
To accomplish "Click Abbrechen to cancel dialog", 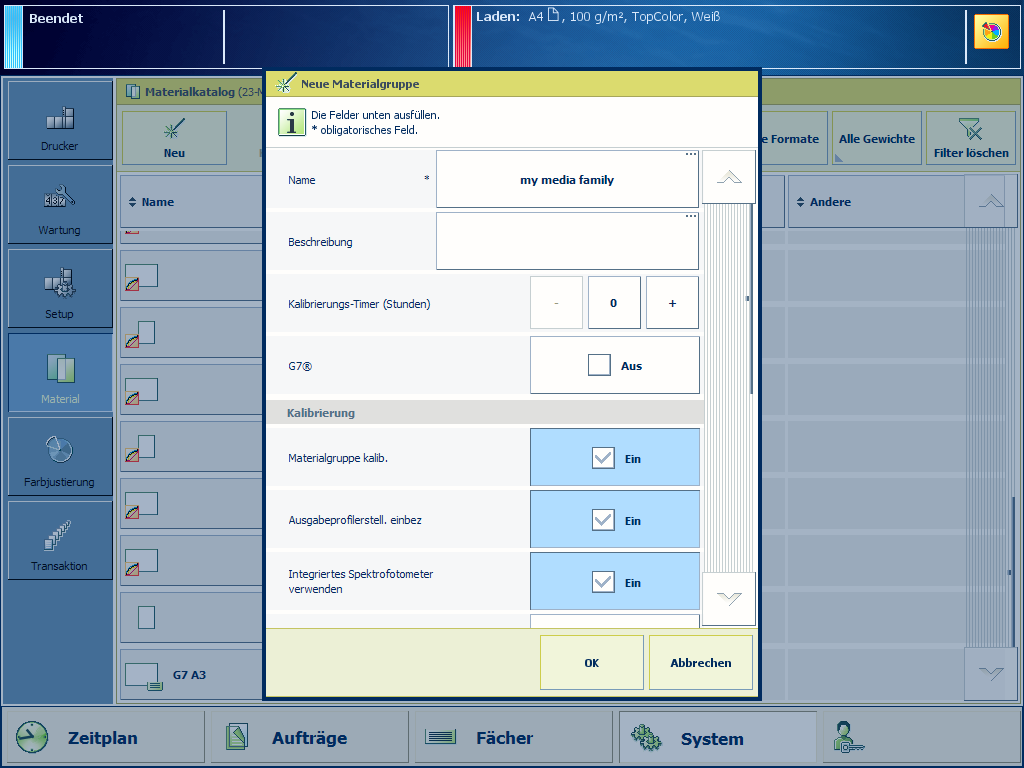I will 701,663.
